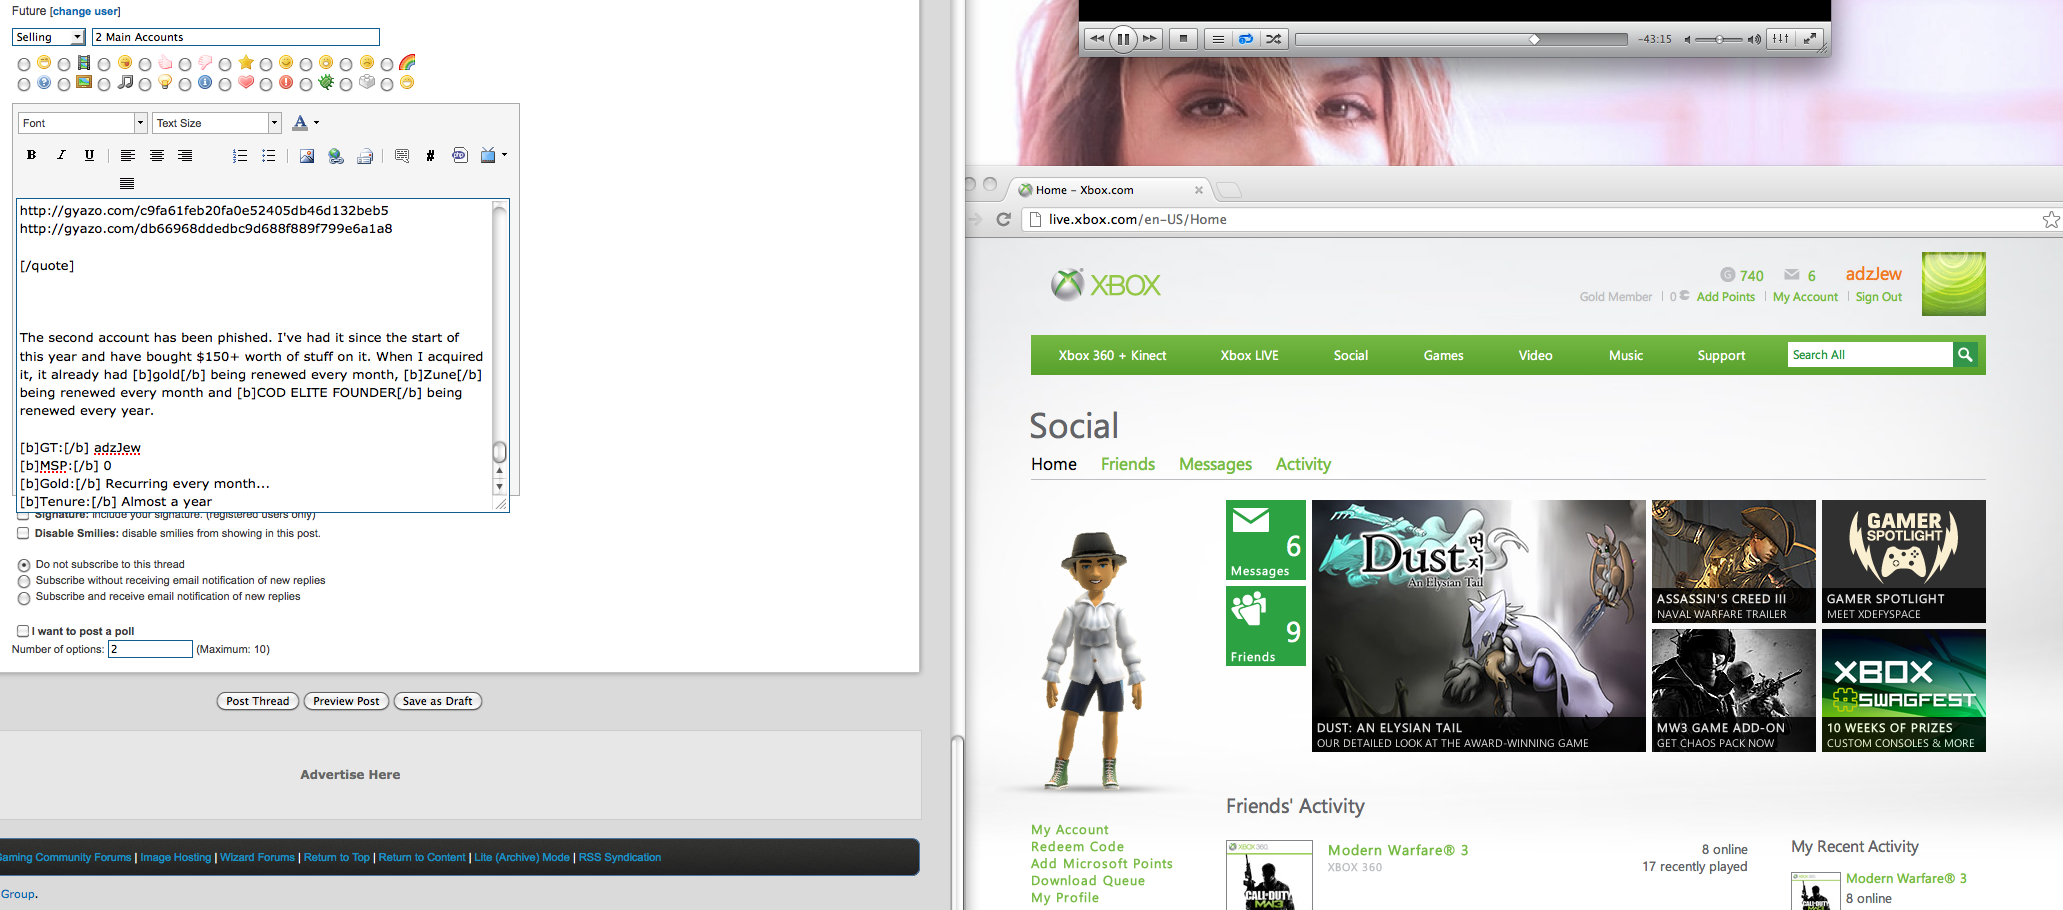Screen dimensions: 2063x910
Task: Insert code tags with the hash icon
Action: [430, 155]
